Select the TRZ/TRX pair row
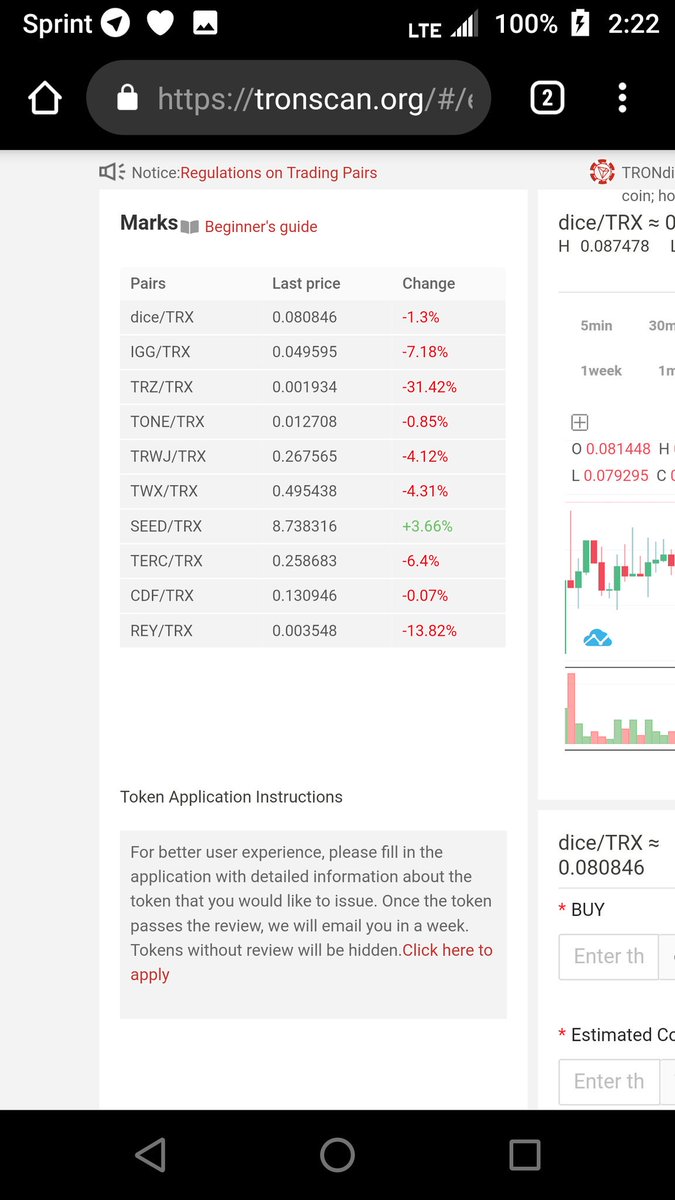This screenshot has height=1200, width=675. (x=312, y=387)
